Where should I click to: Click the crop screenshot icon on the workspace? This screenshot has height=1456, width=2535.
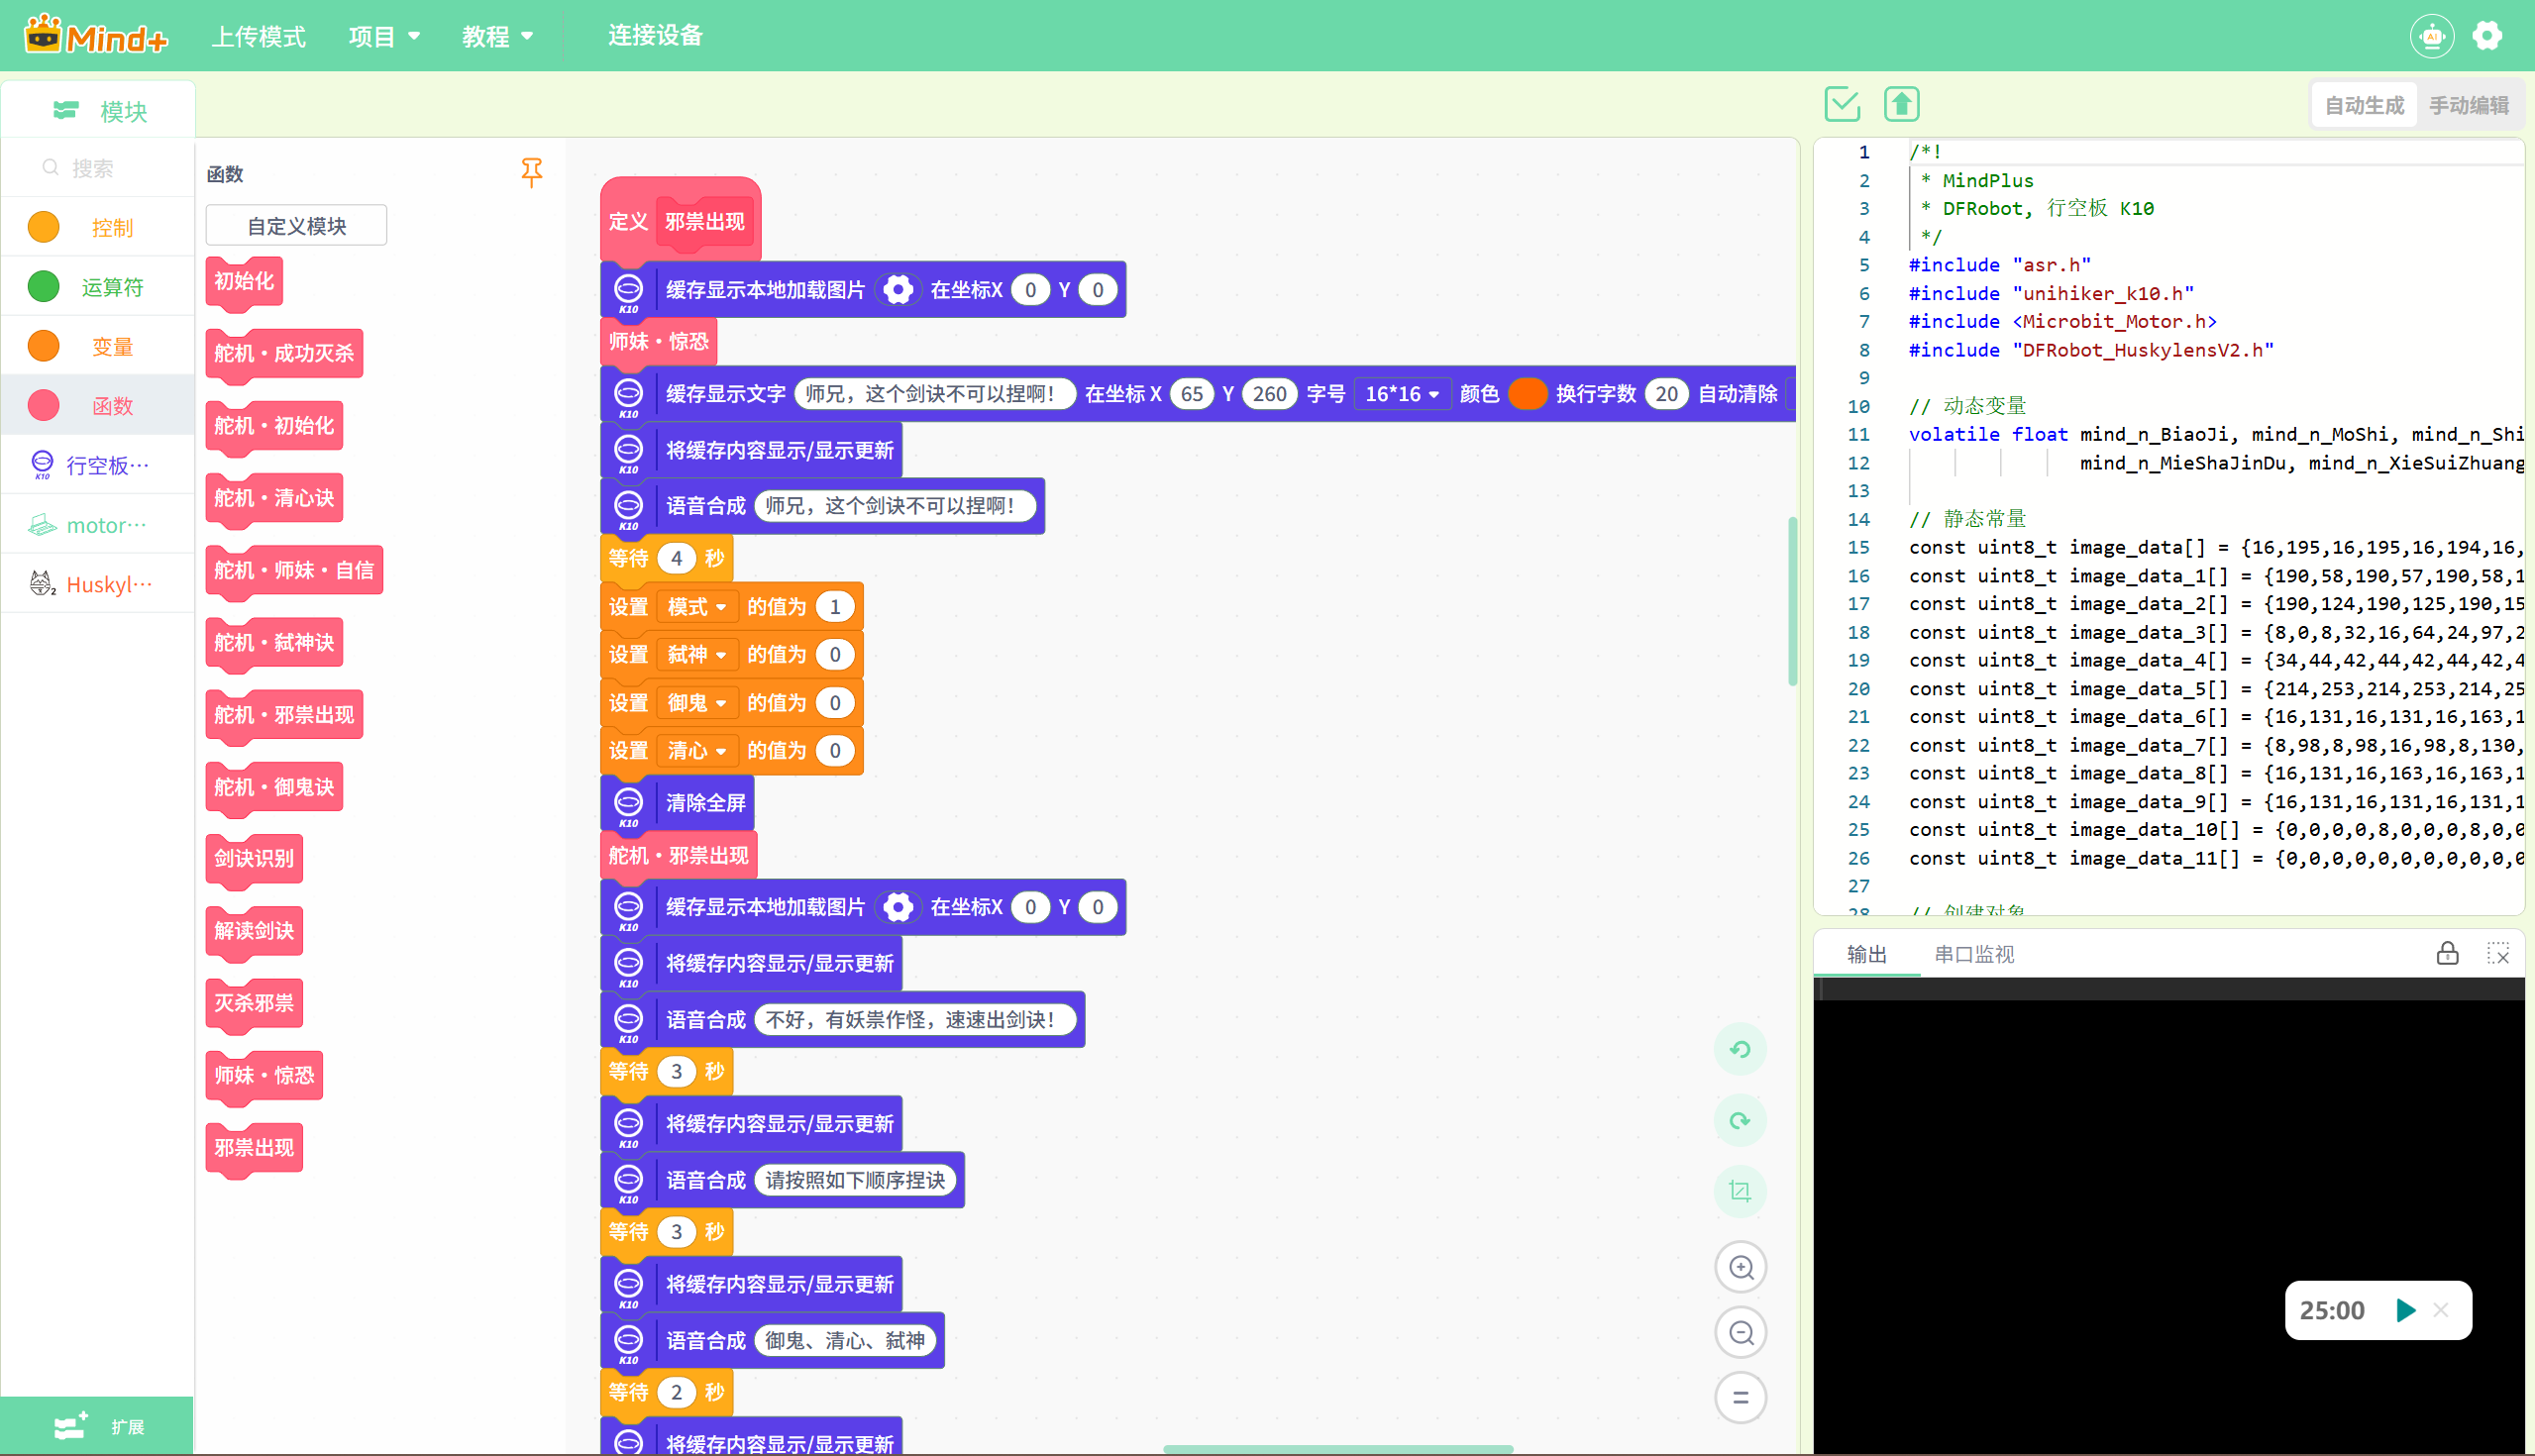coord(1740,1191)
